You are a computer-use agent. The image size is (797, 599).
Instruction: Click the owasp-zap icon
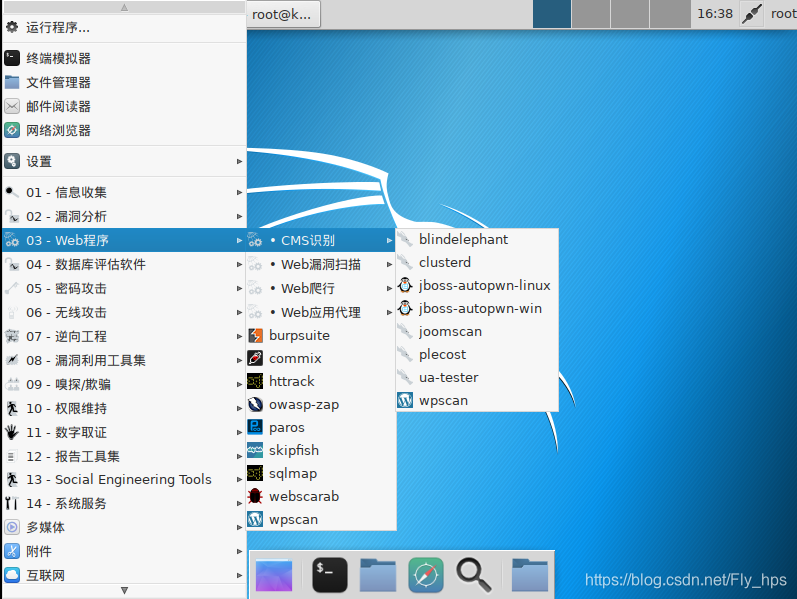(x=255, y=405)
